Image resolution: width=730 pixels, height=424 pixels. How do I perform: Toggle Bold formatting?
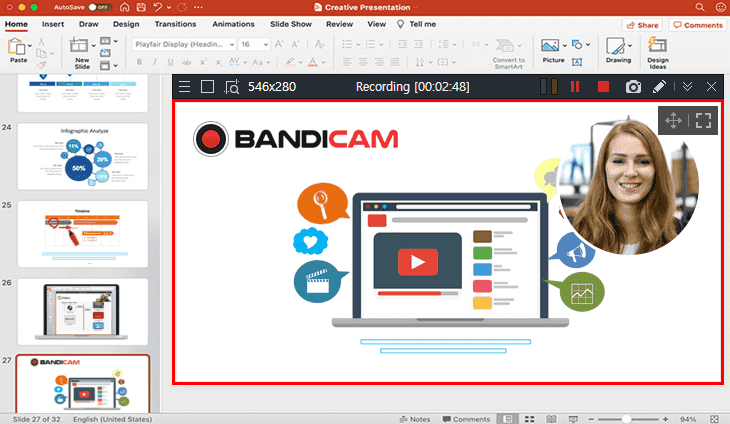tap(140, 63)
